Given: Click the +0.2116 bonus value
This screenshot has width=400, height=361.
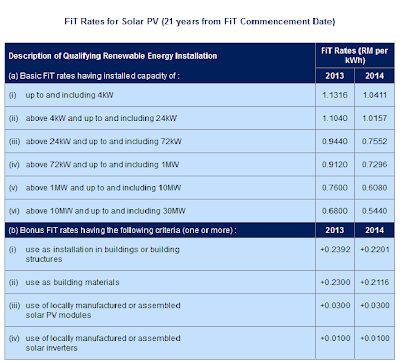Looking at the screenshot, I should pos(375,282).
